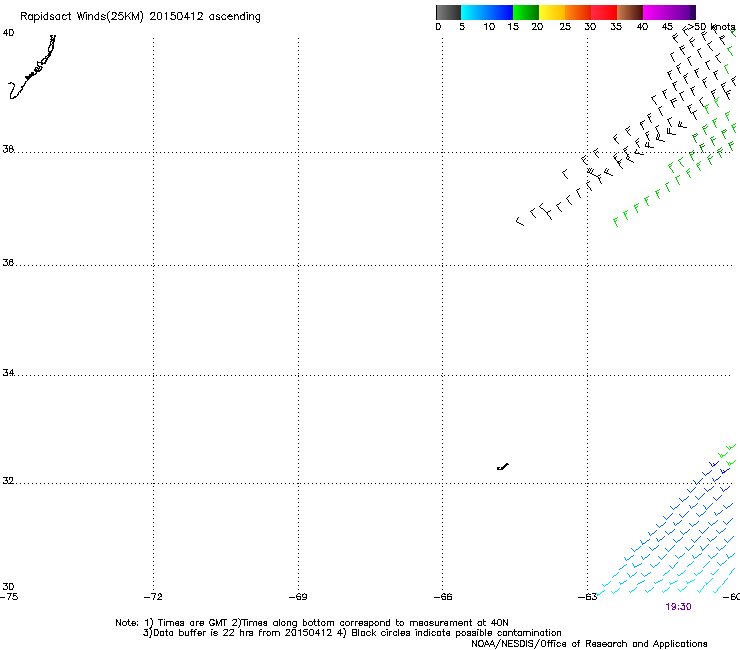The width and height of the screenshot is (740, 650).
Task: Click the yellow 20-25 knots color band
Action: click(x=552, y=12)
